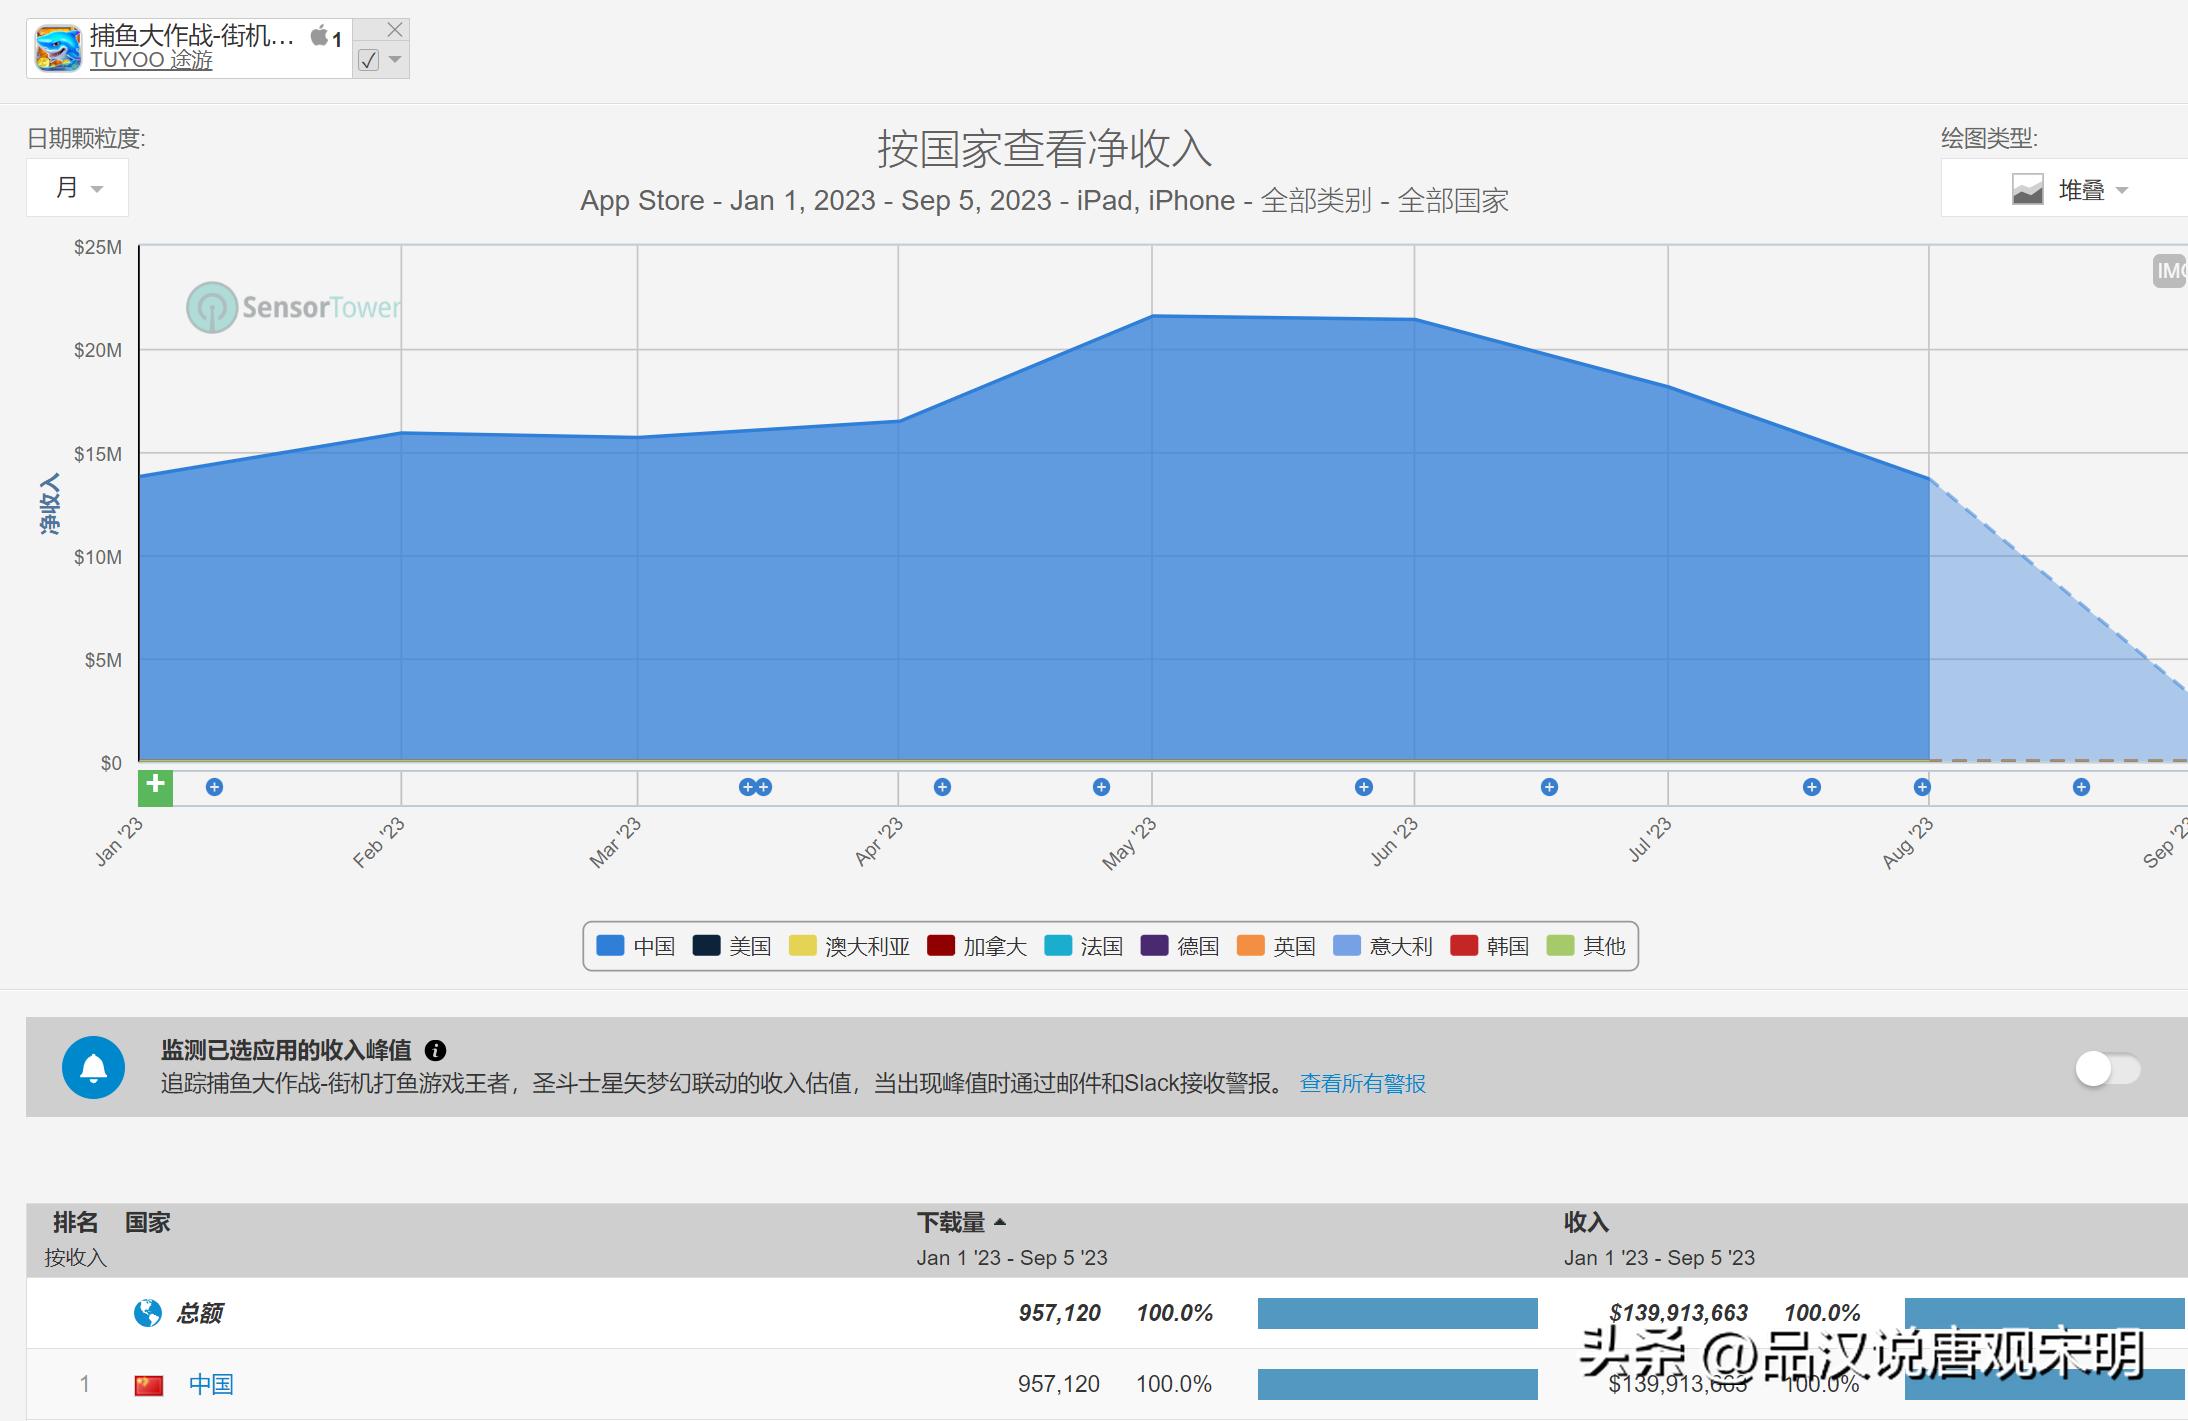Screen dimensions: 2188x1421
Task: Click the blue plus event marker near May '23
Action: (1100, 787)
